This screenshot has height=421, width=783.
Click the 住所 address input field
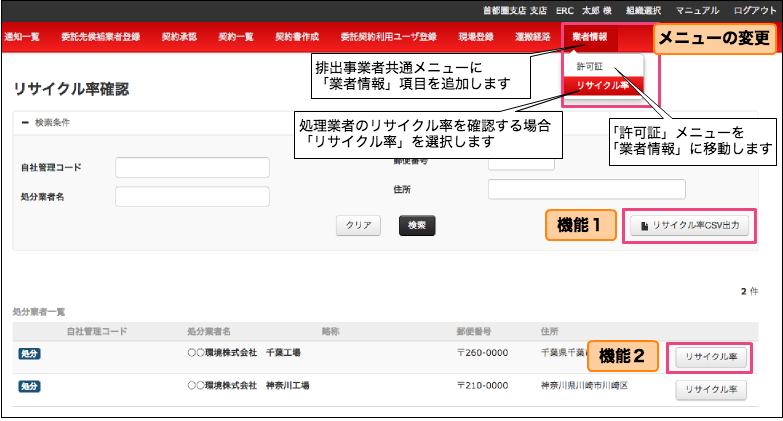pos(586,189)
